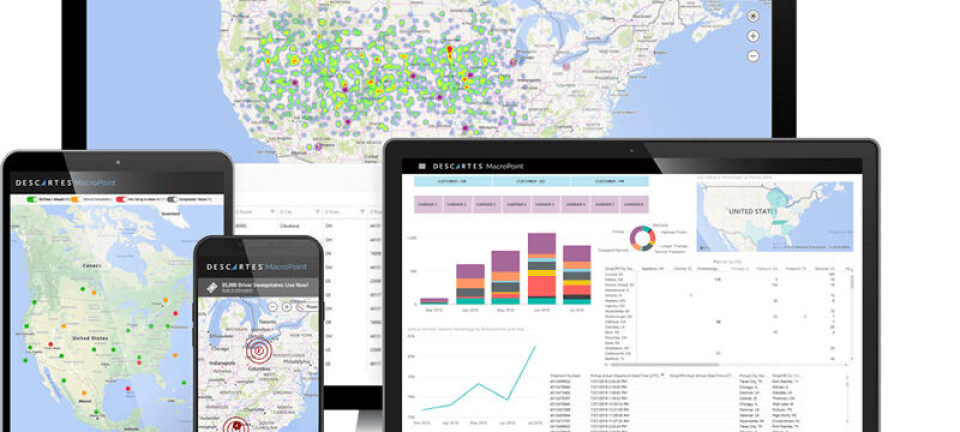Tap the ticket icon in the phone sweepstakes banner
Viewport: 960px width, 432px height.
(x=212, y=287)
